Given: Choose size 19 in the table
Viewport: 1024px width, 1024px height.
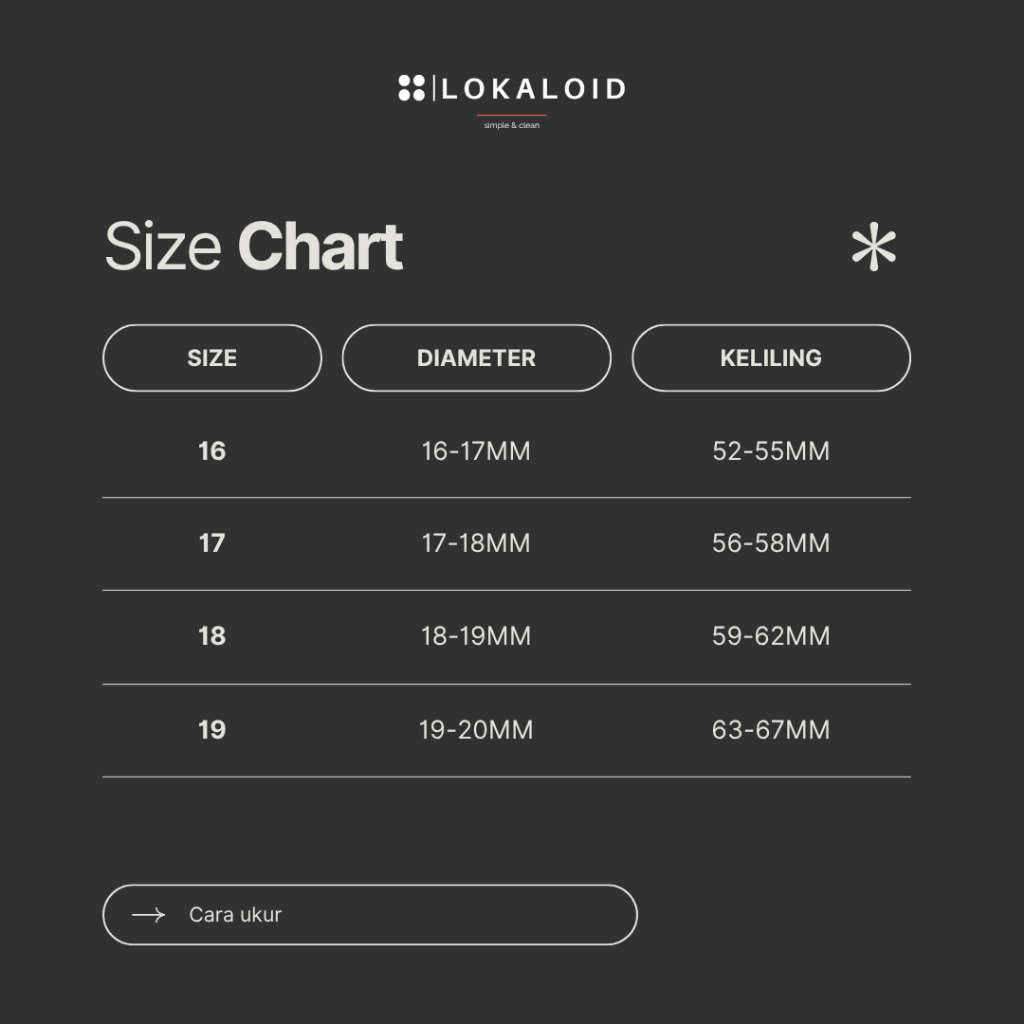Looking at the screenshot, I should (212, 730).
